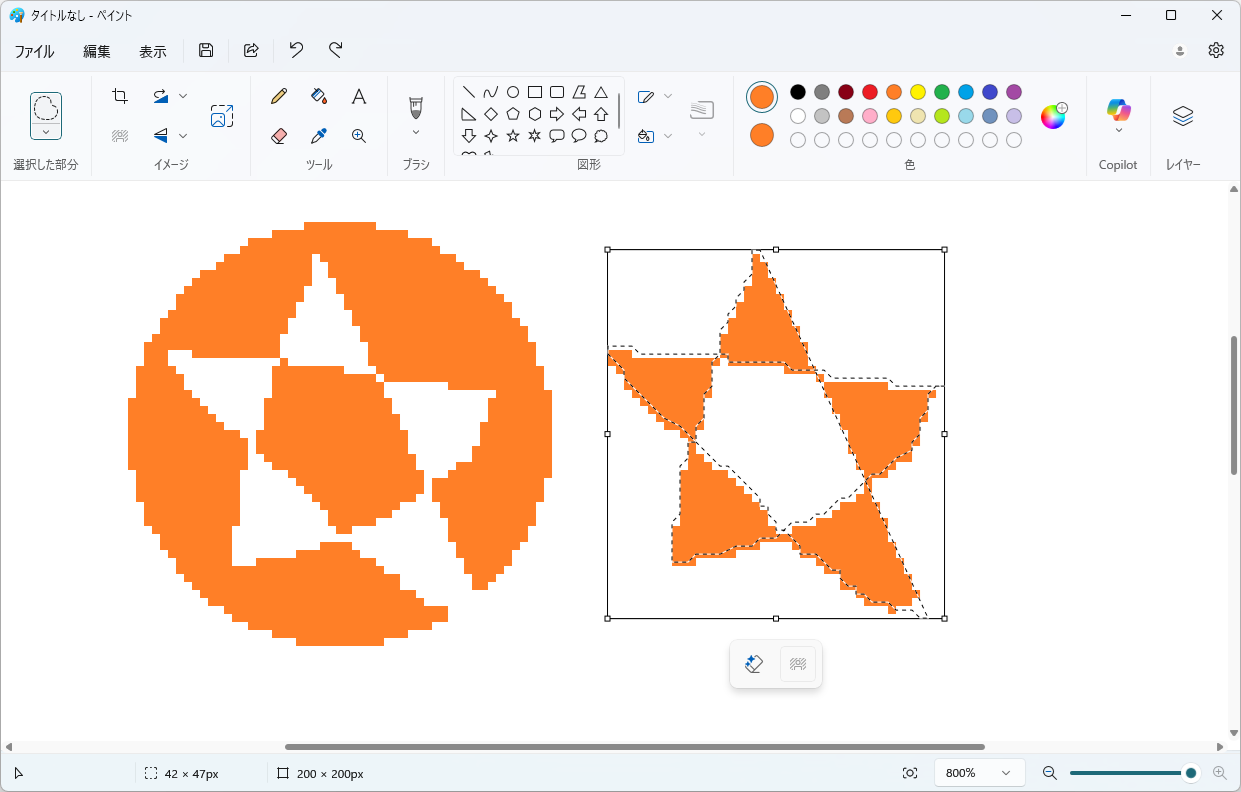Open the 編集 menu
Image resolution: width=1241 pixels, height=792 pixels.
[x=97, y=51]
